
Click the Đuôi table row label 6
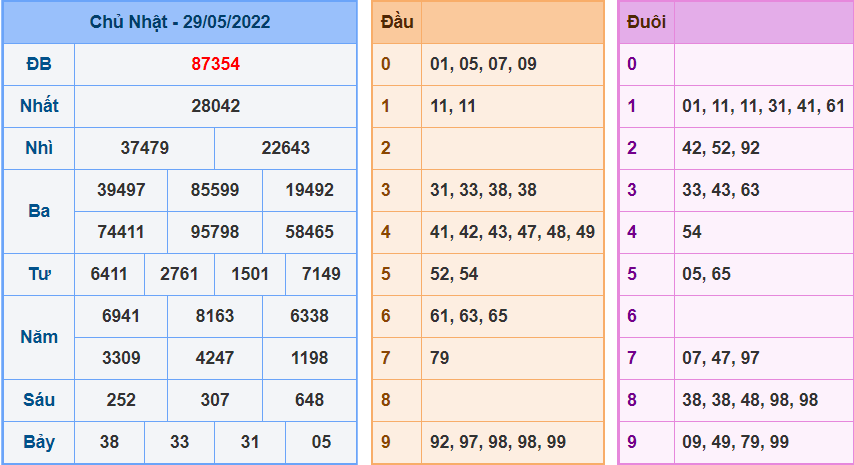coord(632,316)
